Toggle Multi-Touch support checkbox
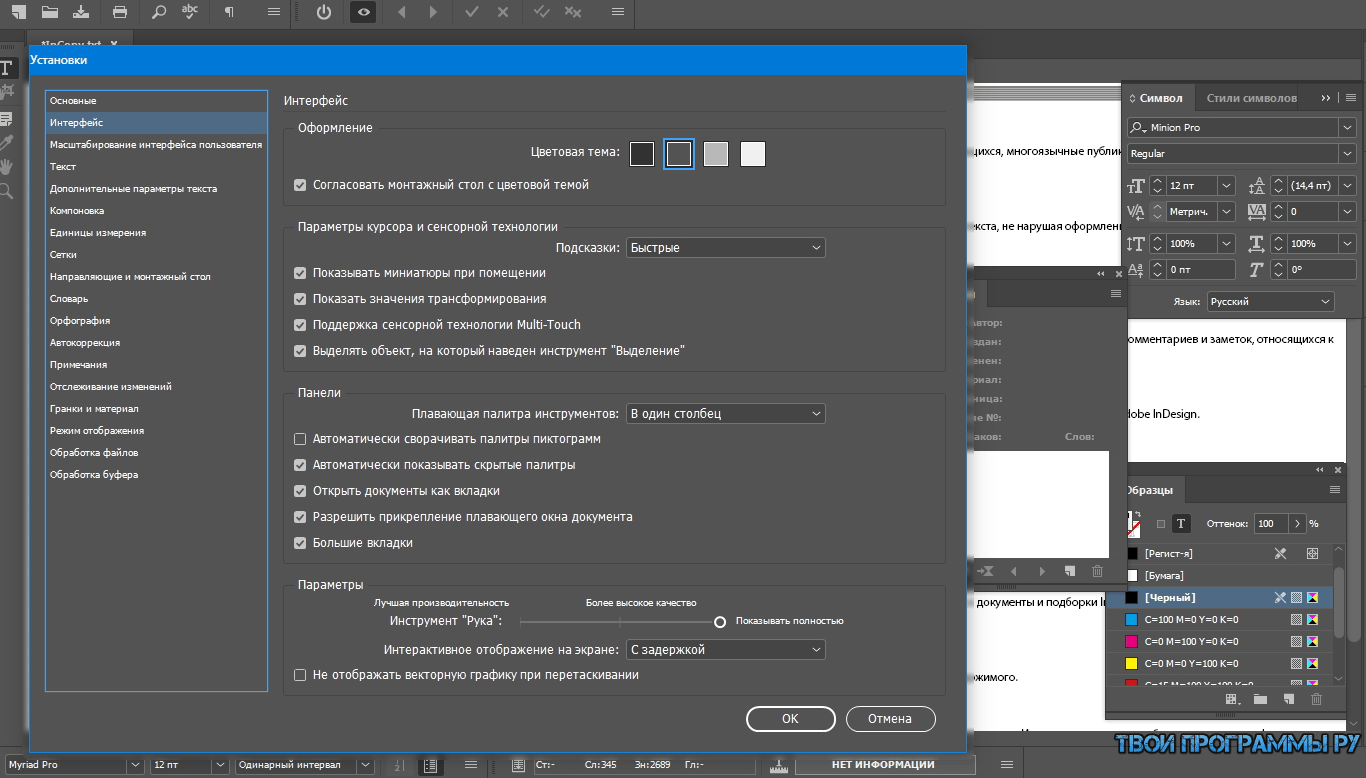Viewport: 1366px width, 778px height. click(300, 325)
